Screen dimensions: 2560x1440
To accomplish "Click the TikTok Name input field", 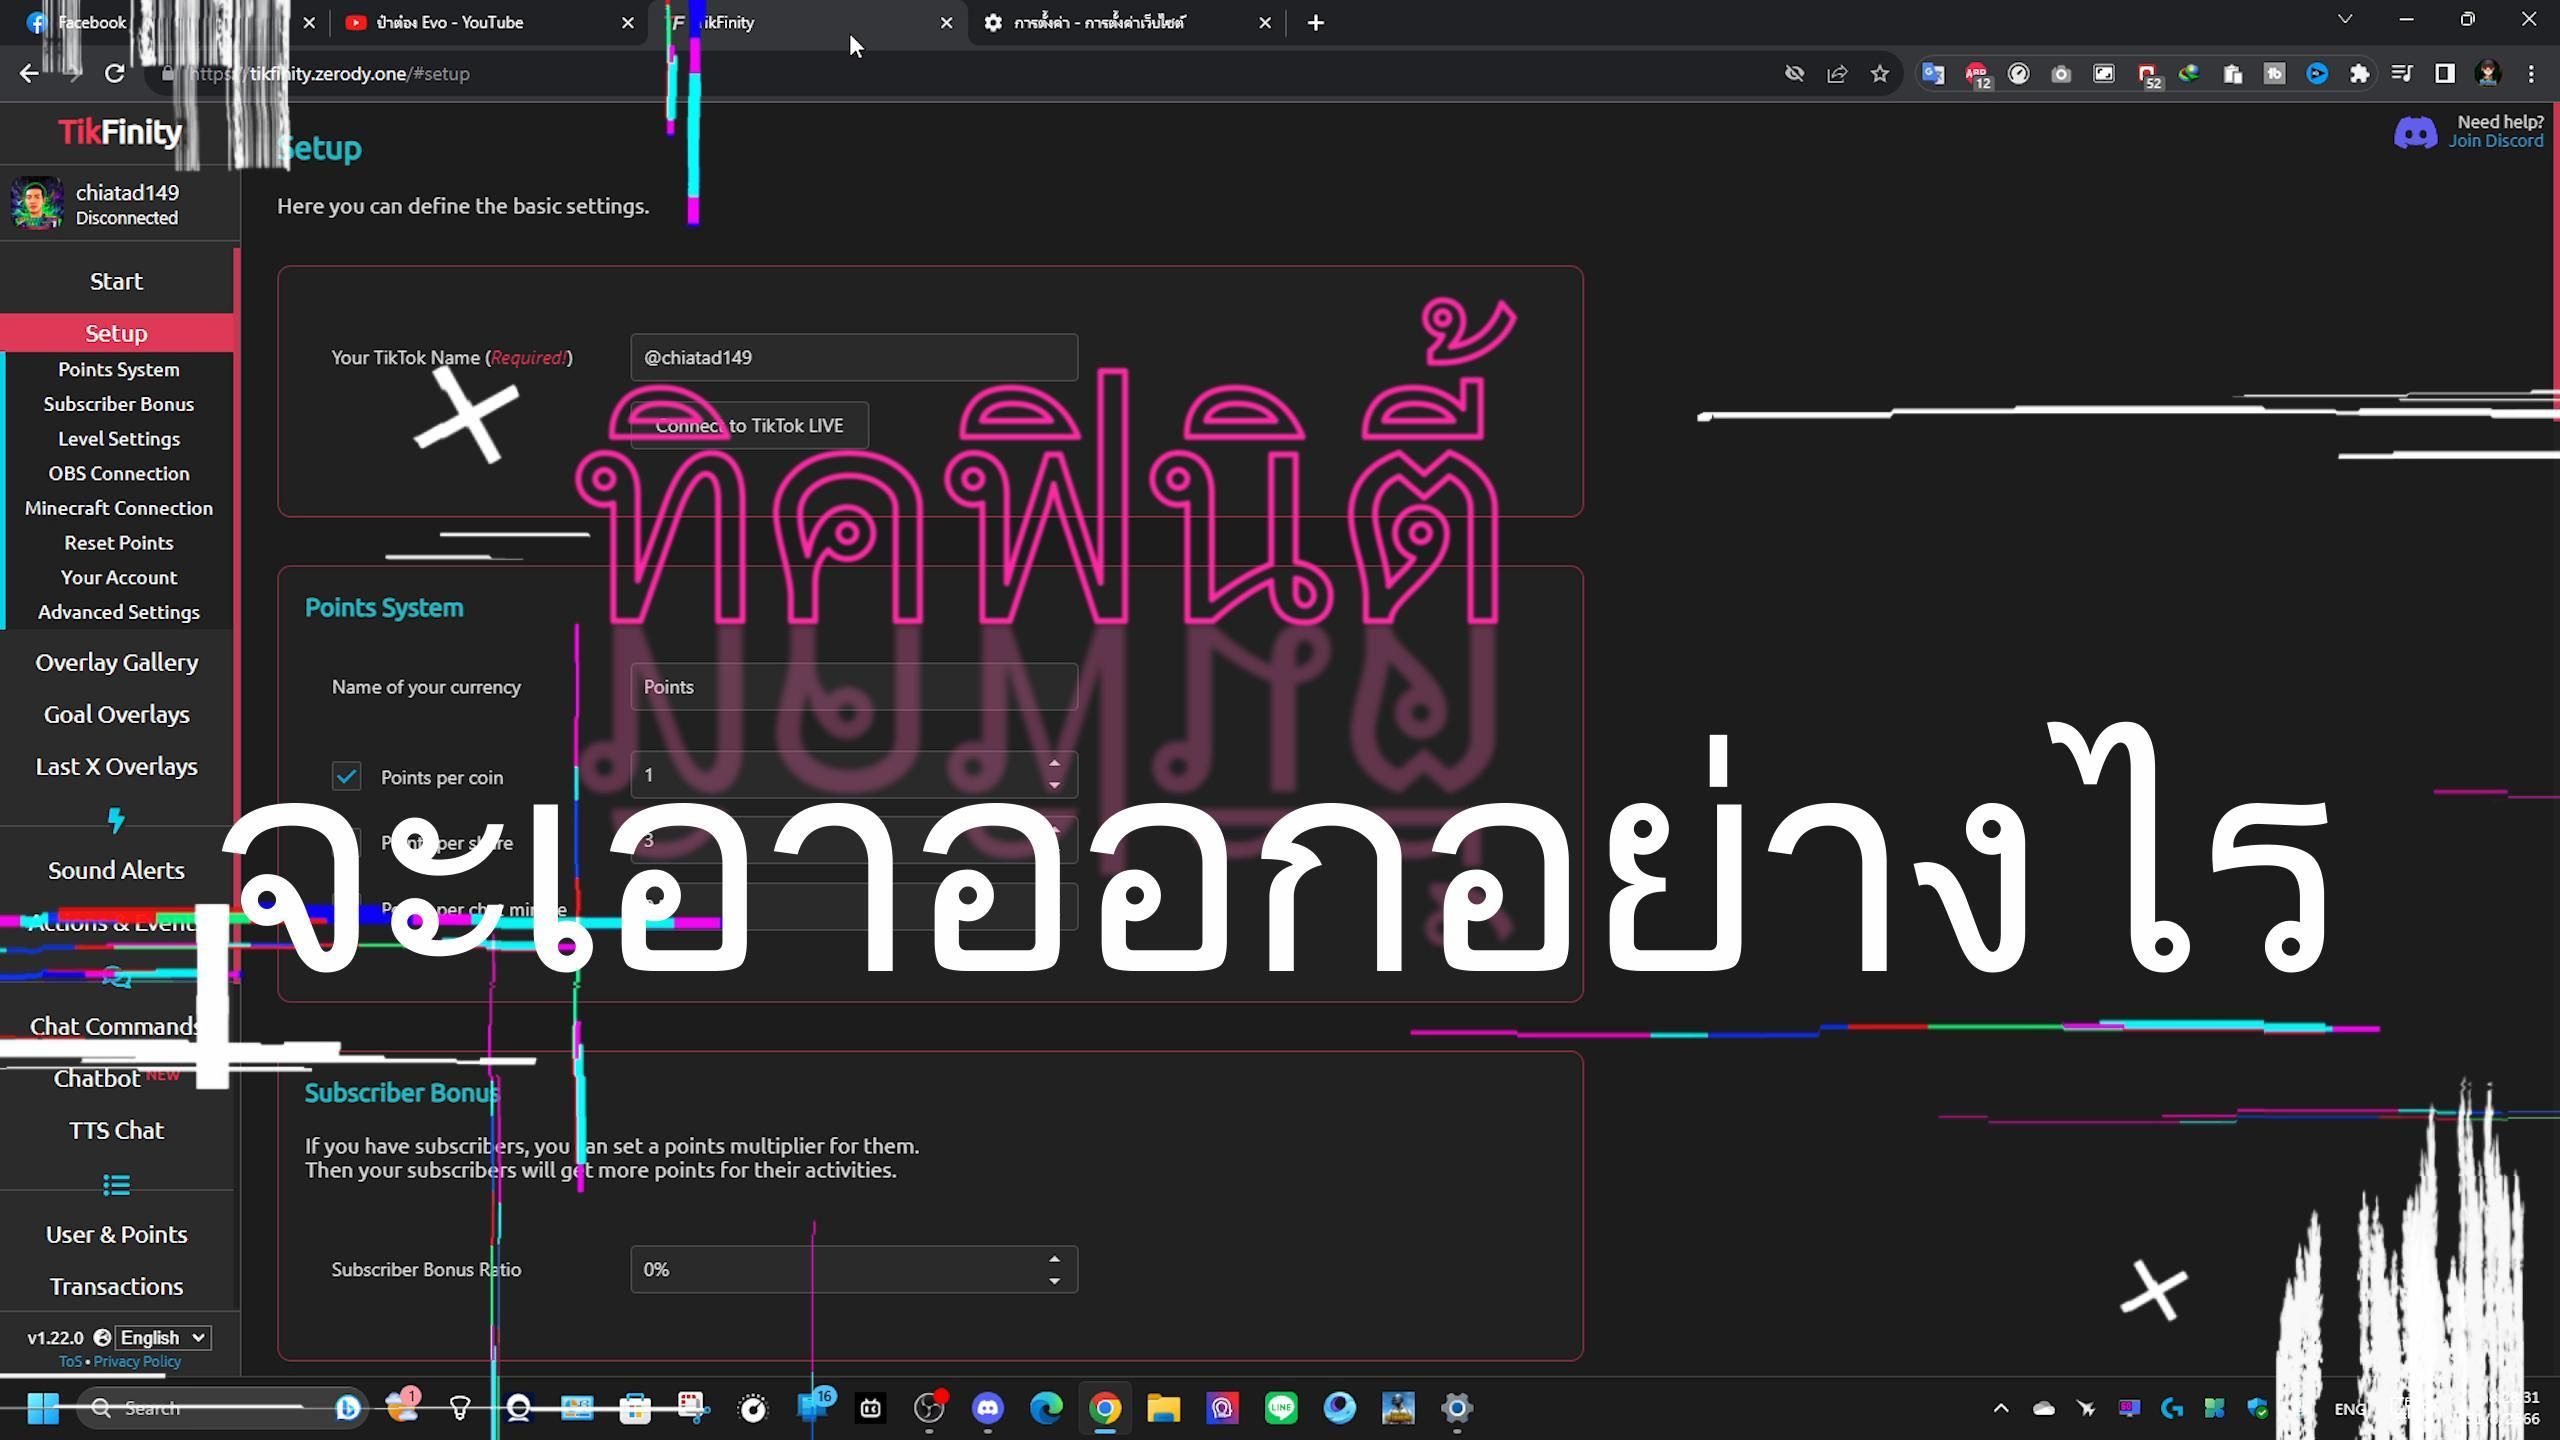I will pyautogui.click(x=854, y=357).
